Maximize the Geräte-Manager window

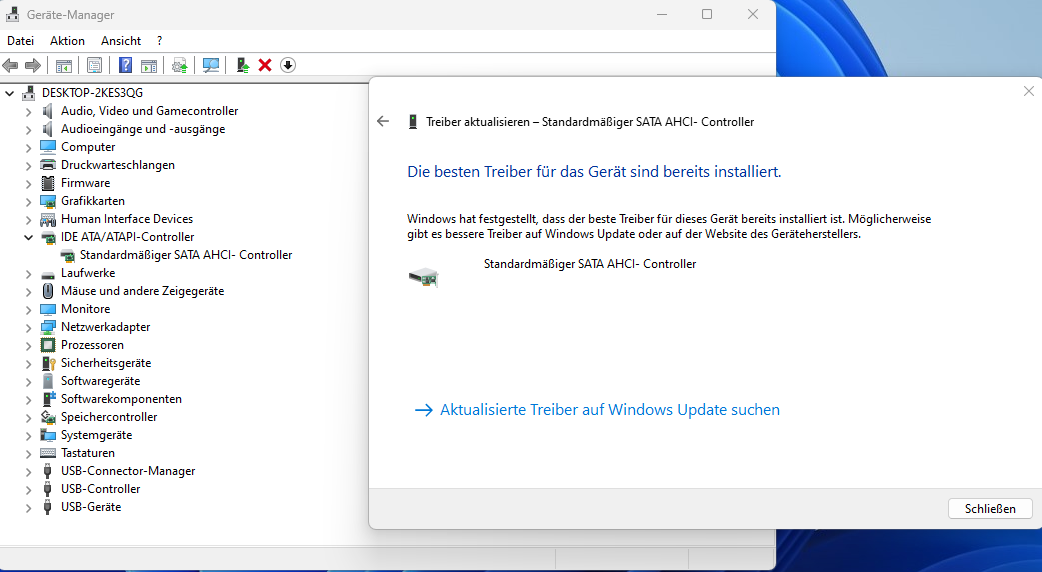tap(707, 14)
